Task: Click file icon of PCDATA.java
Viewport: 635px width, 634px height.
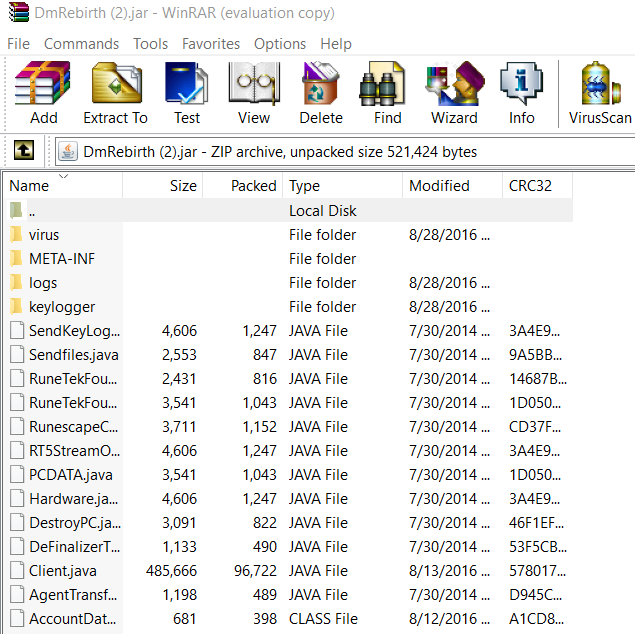Action: click(x=17, y=474)
